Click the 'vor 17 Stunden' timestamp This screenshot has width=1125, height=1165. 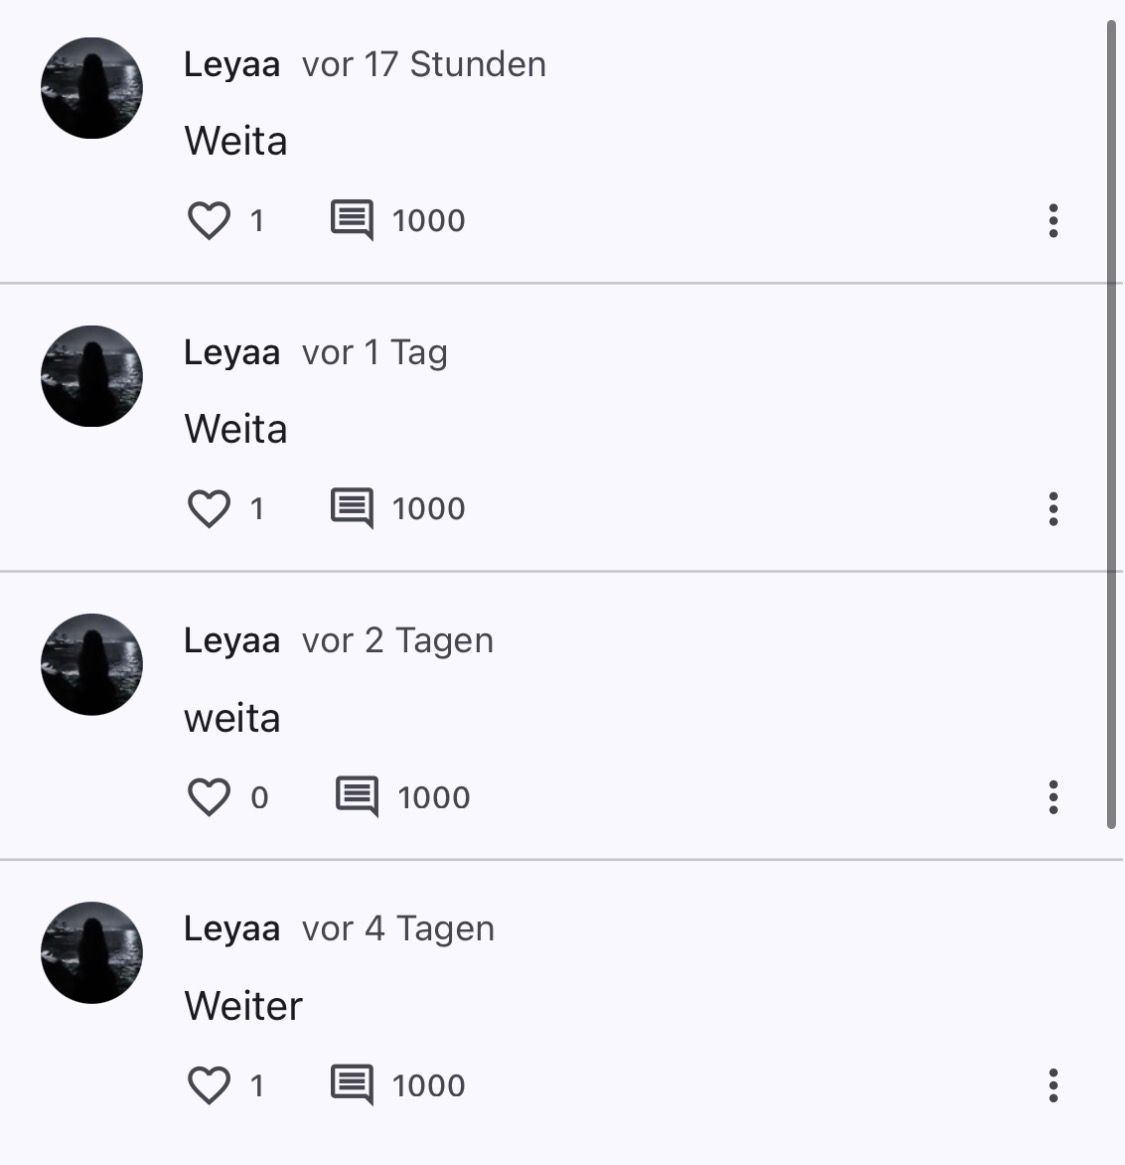coord(424,65)
